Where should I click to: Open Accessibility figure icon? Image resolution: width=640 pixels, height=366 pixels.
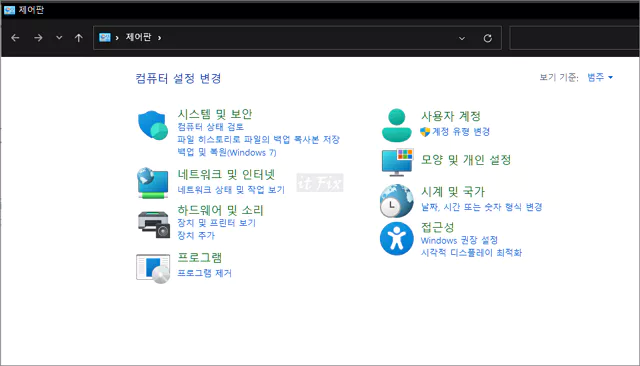click(396, 239)
